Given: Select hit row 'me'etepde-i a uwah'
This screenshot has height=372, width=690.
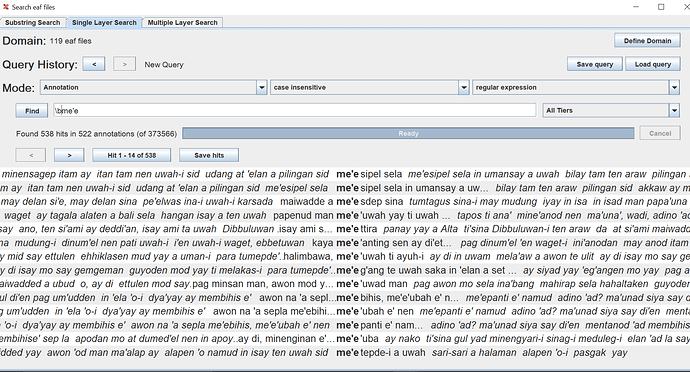Looking at the screenshot, I should (x=345, y=353).
